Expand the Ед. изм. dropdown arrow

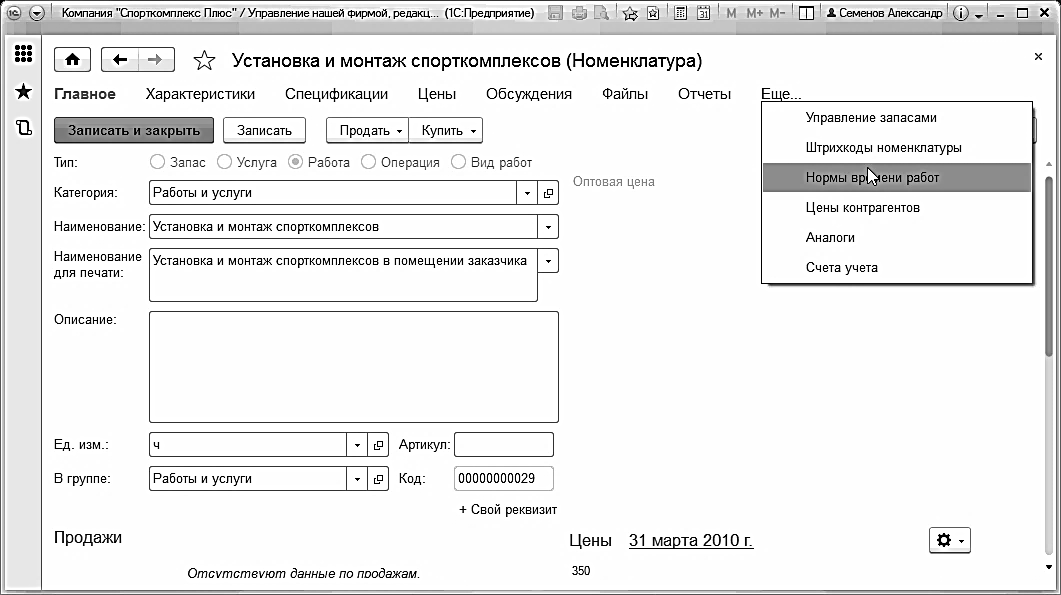[x=357, y=445]
